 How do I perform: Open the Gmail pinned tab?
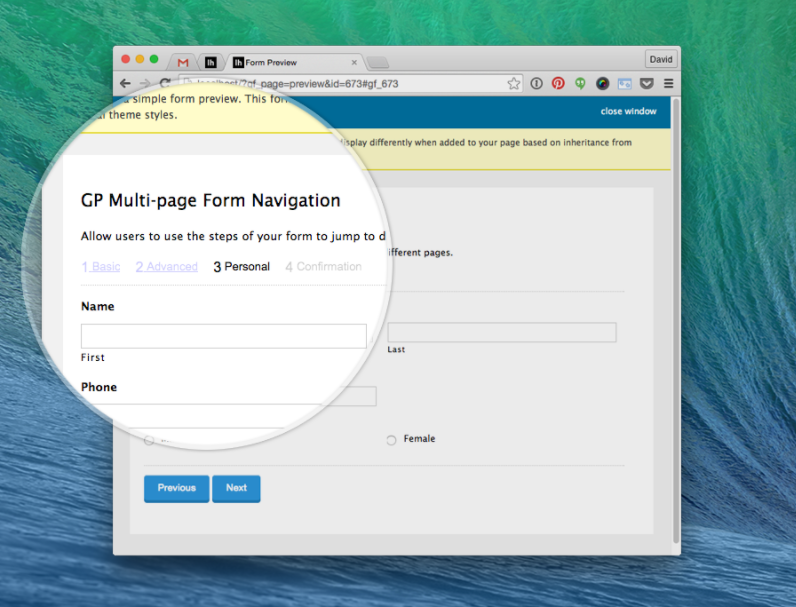[183, 62]
